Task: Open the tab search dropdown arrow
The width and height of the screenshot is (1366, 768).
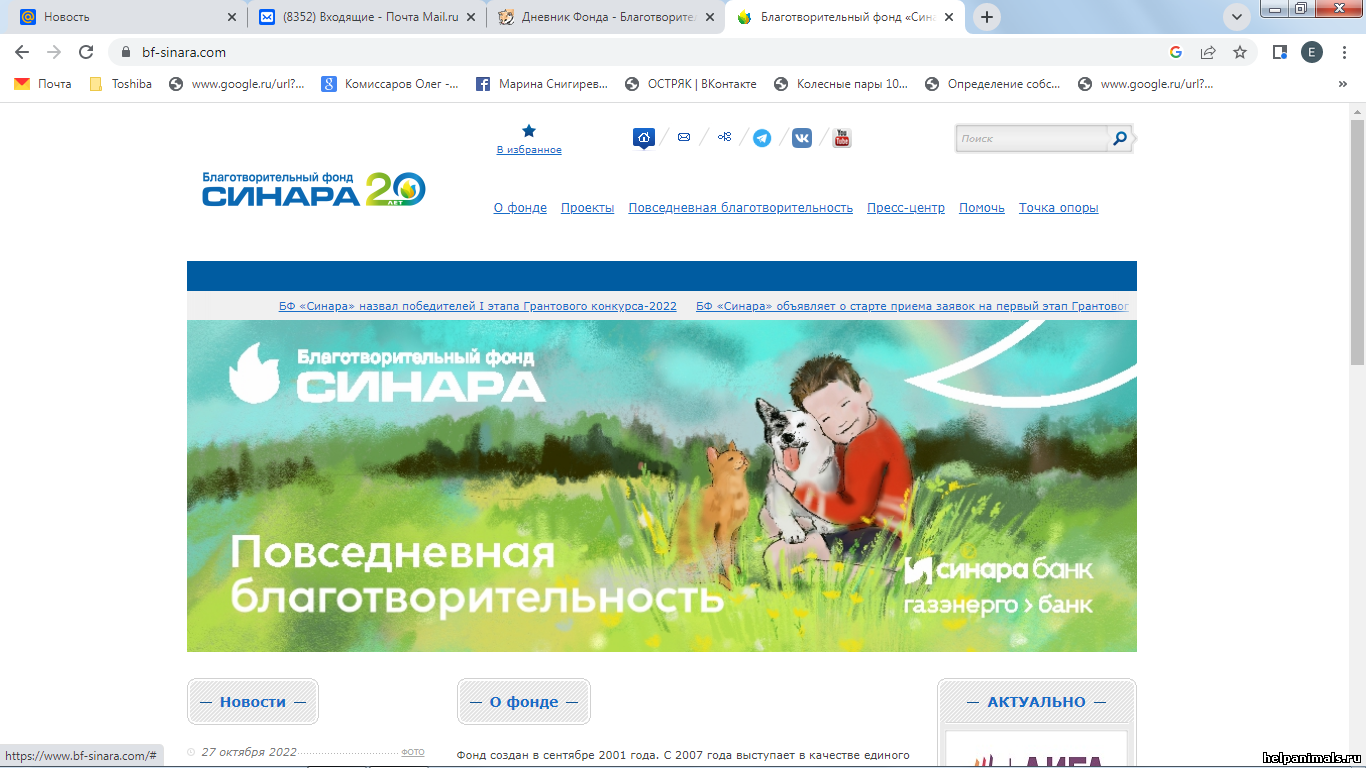Action: pyautogui.click(x=1237, y=17)
